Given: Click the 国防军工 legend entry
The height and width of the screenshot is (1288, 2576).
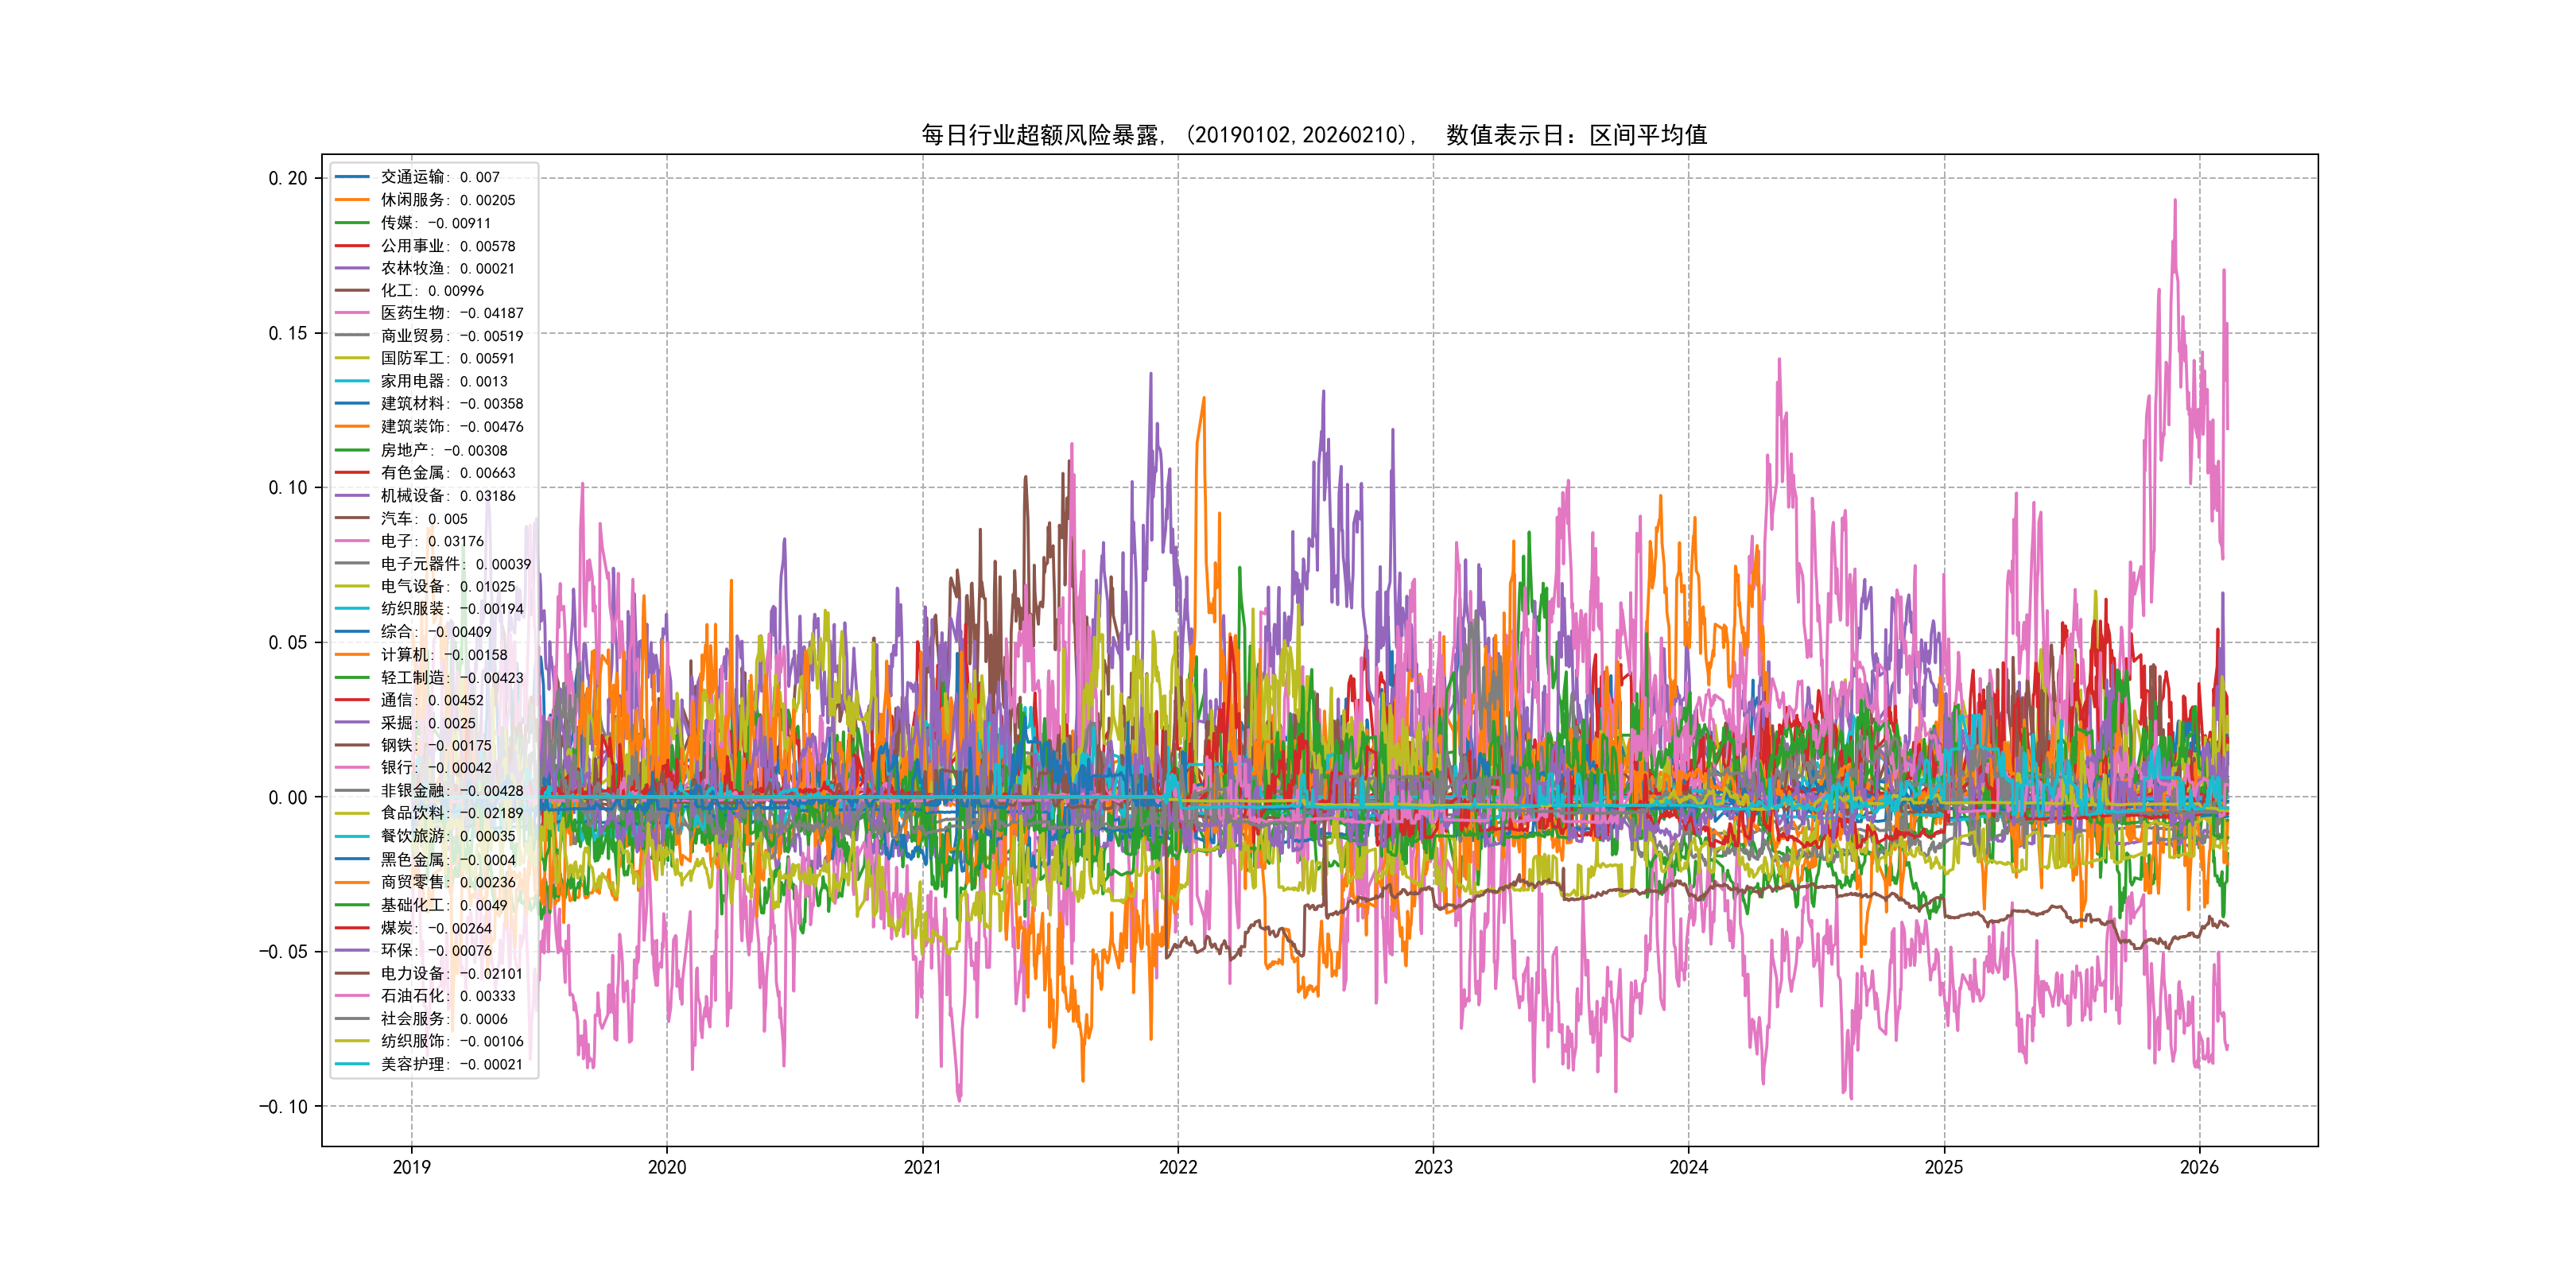Looking at the screenshot, I should (x=447, y=358).
